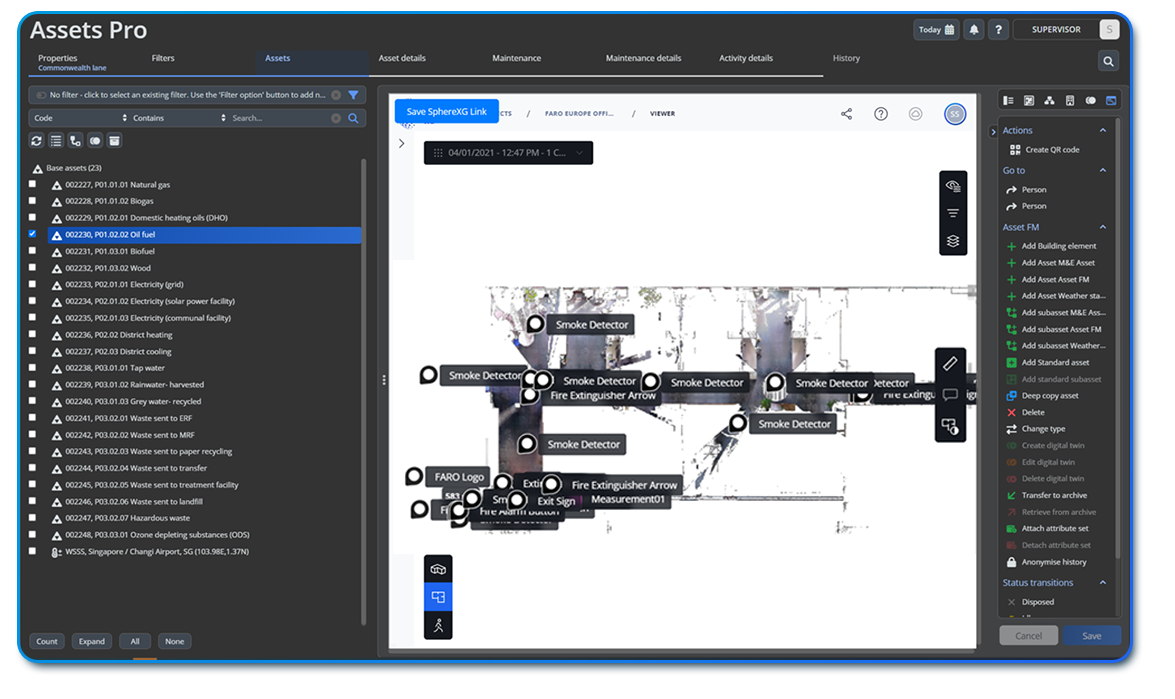The height and width of the screenshot is (699, 1175).
Task: Check the box for 002233 Electricity (grid)
Action: [x=32, y=284]
